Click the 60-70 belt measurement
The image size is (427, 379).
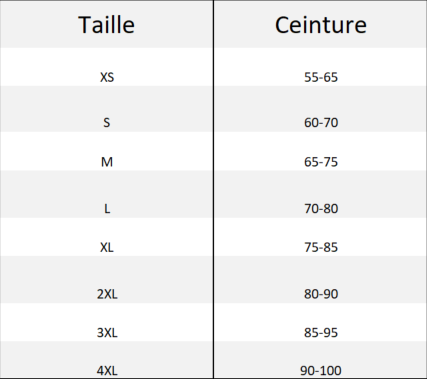[x=321, y=123]
